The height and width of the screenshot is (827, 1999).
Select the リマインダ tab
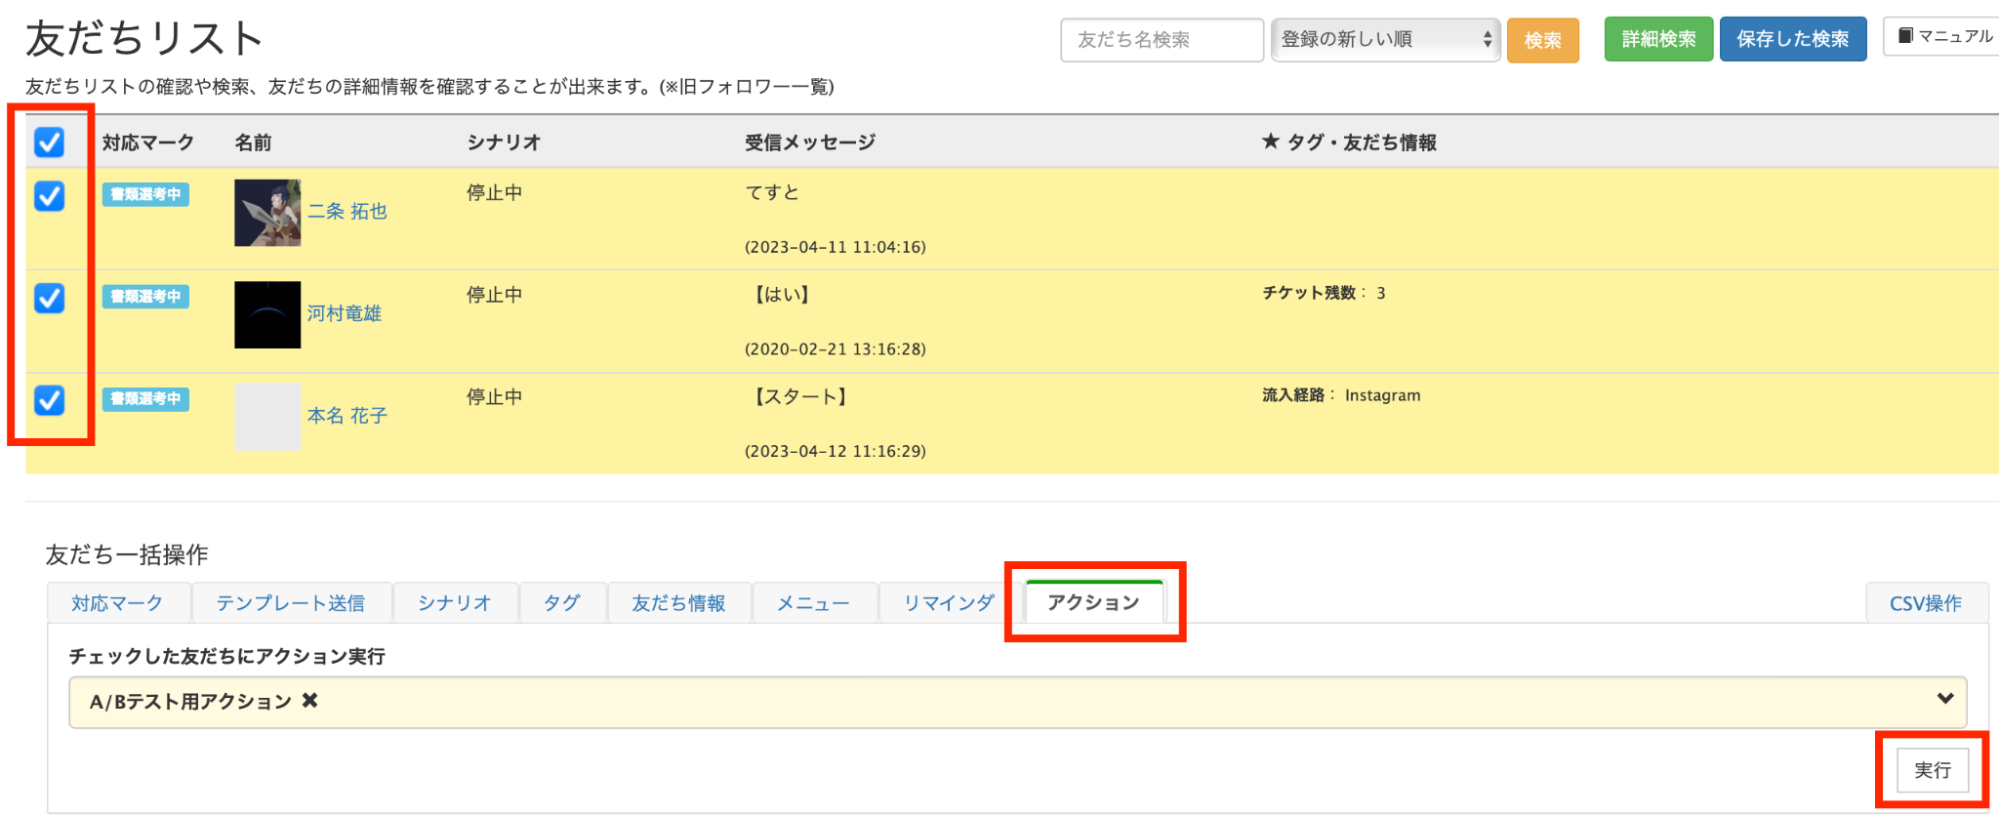coord(948,603)
